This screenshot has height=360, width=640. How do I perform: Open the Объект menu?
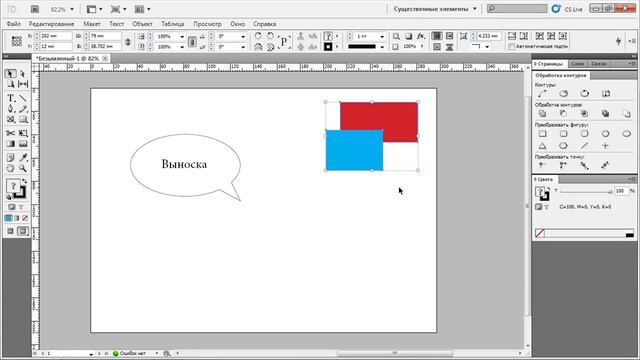142,24
